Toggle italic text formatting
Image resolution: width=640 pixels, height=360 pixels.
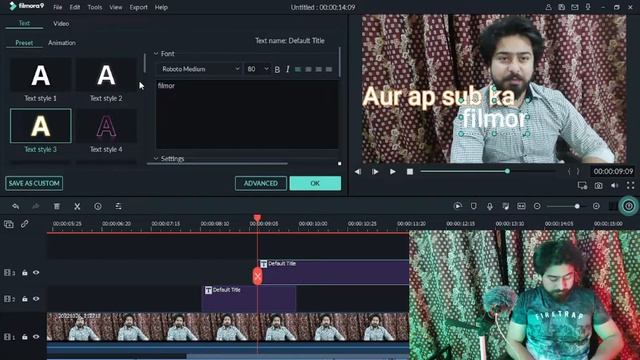click(288, 69)
